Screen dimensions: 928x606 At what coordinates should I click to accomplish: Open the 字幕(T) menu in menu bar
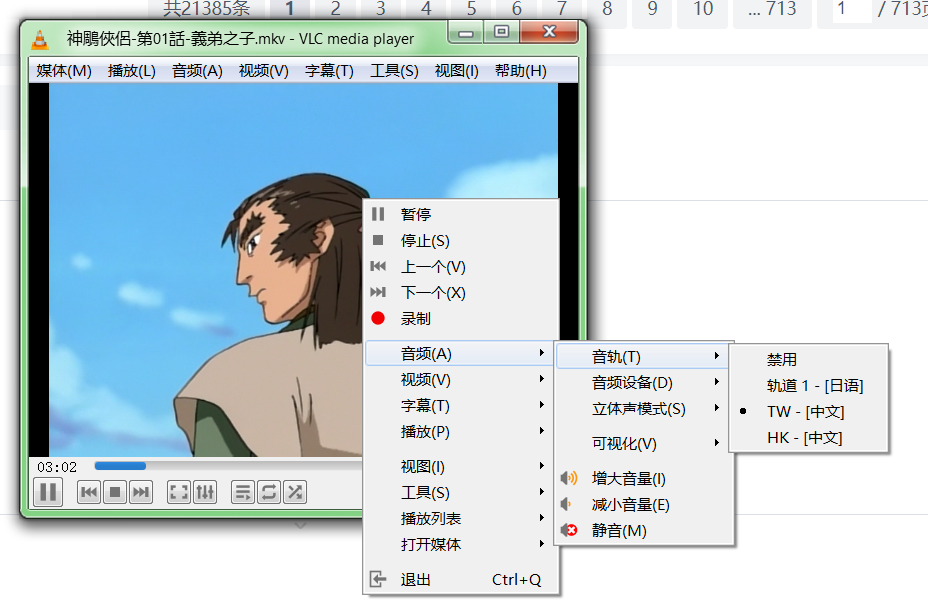tap(329, 70)
